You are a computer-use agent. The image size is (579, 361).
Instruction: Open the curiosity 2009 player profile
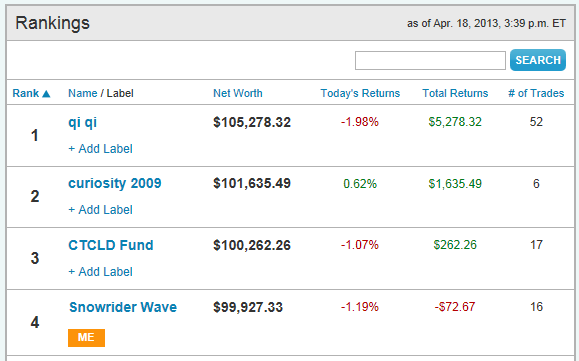[x=115, y=183]
